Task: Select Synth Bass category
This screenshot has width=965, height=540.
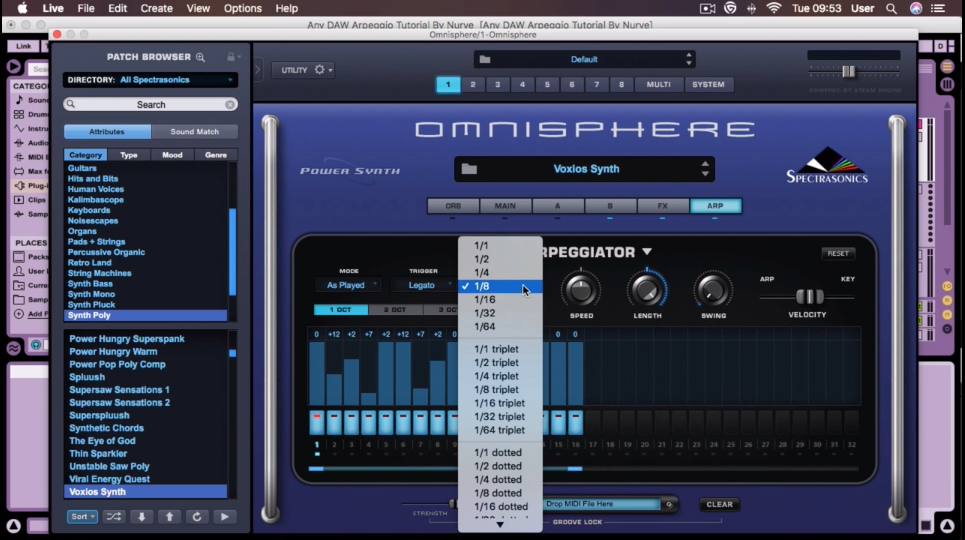Action: pyautogui.click(x=90, y=284)
